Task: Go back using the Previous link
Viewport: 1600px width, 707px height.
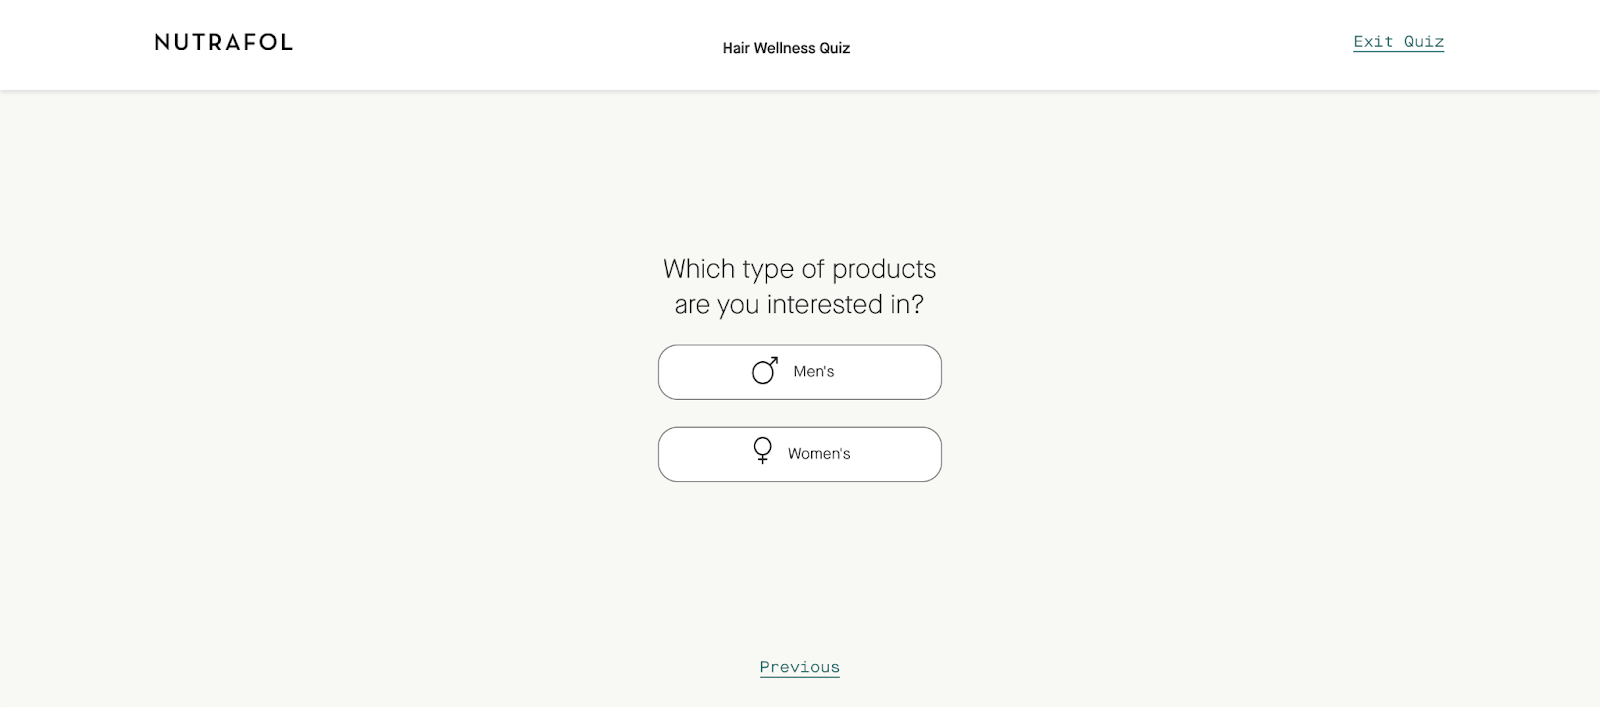Action: [800, 667]
